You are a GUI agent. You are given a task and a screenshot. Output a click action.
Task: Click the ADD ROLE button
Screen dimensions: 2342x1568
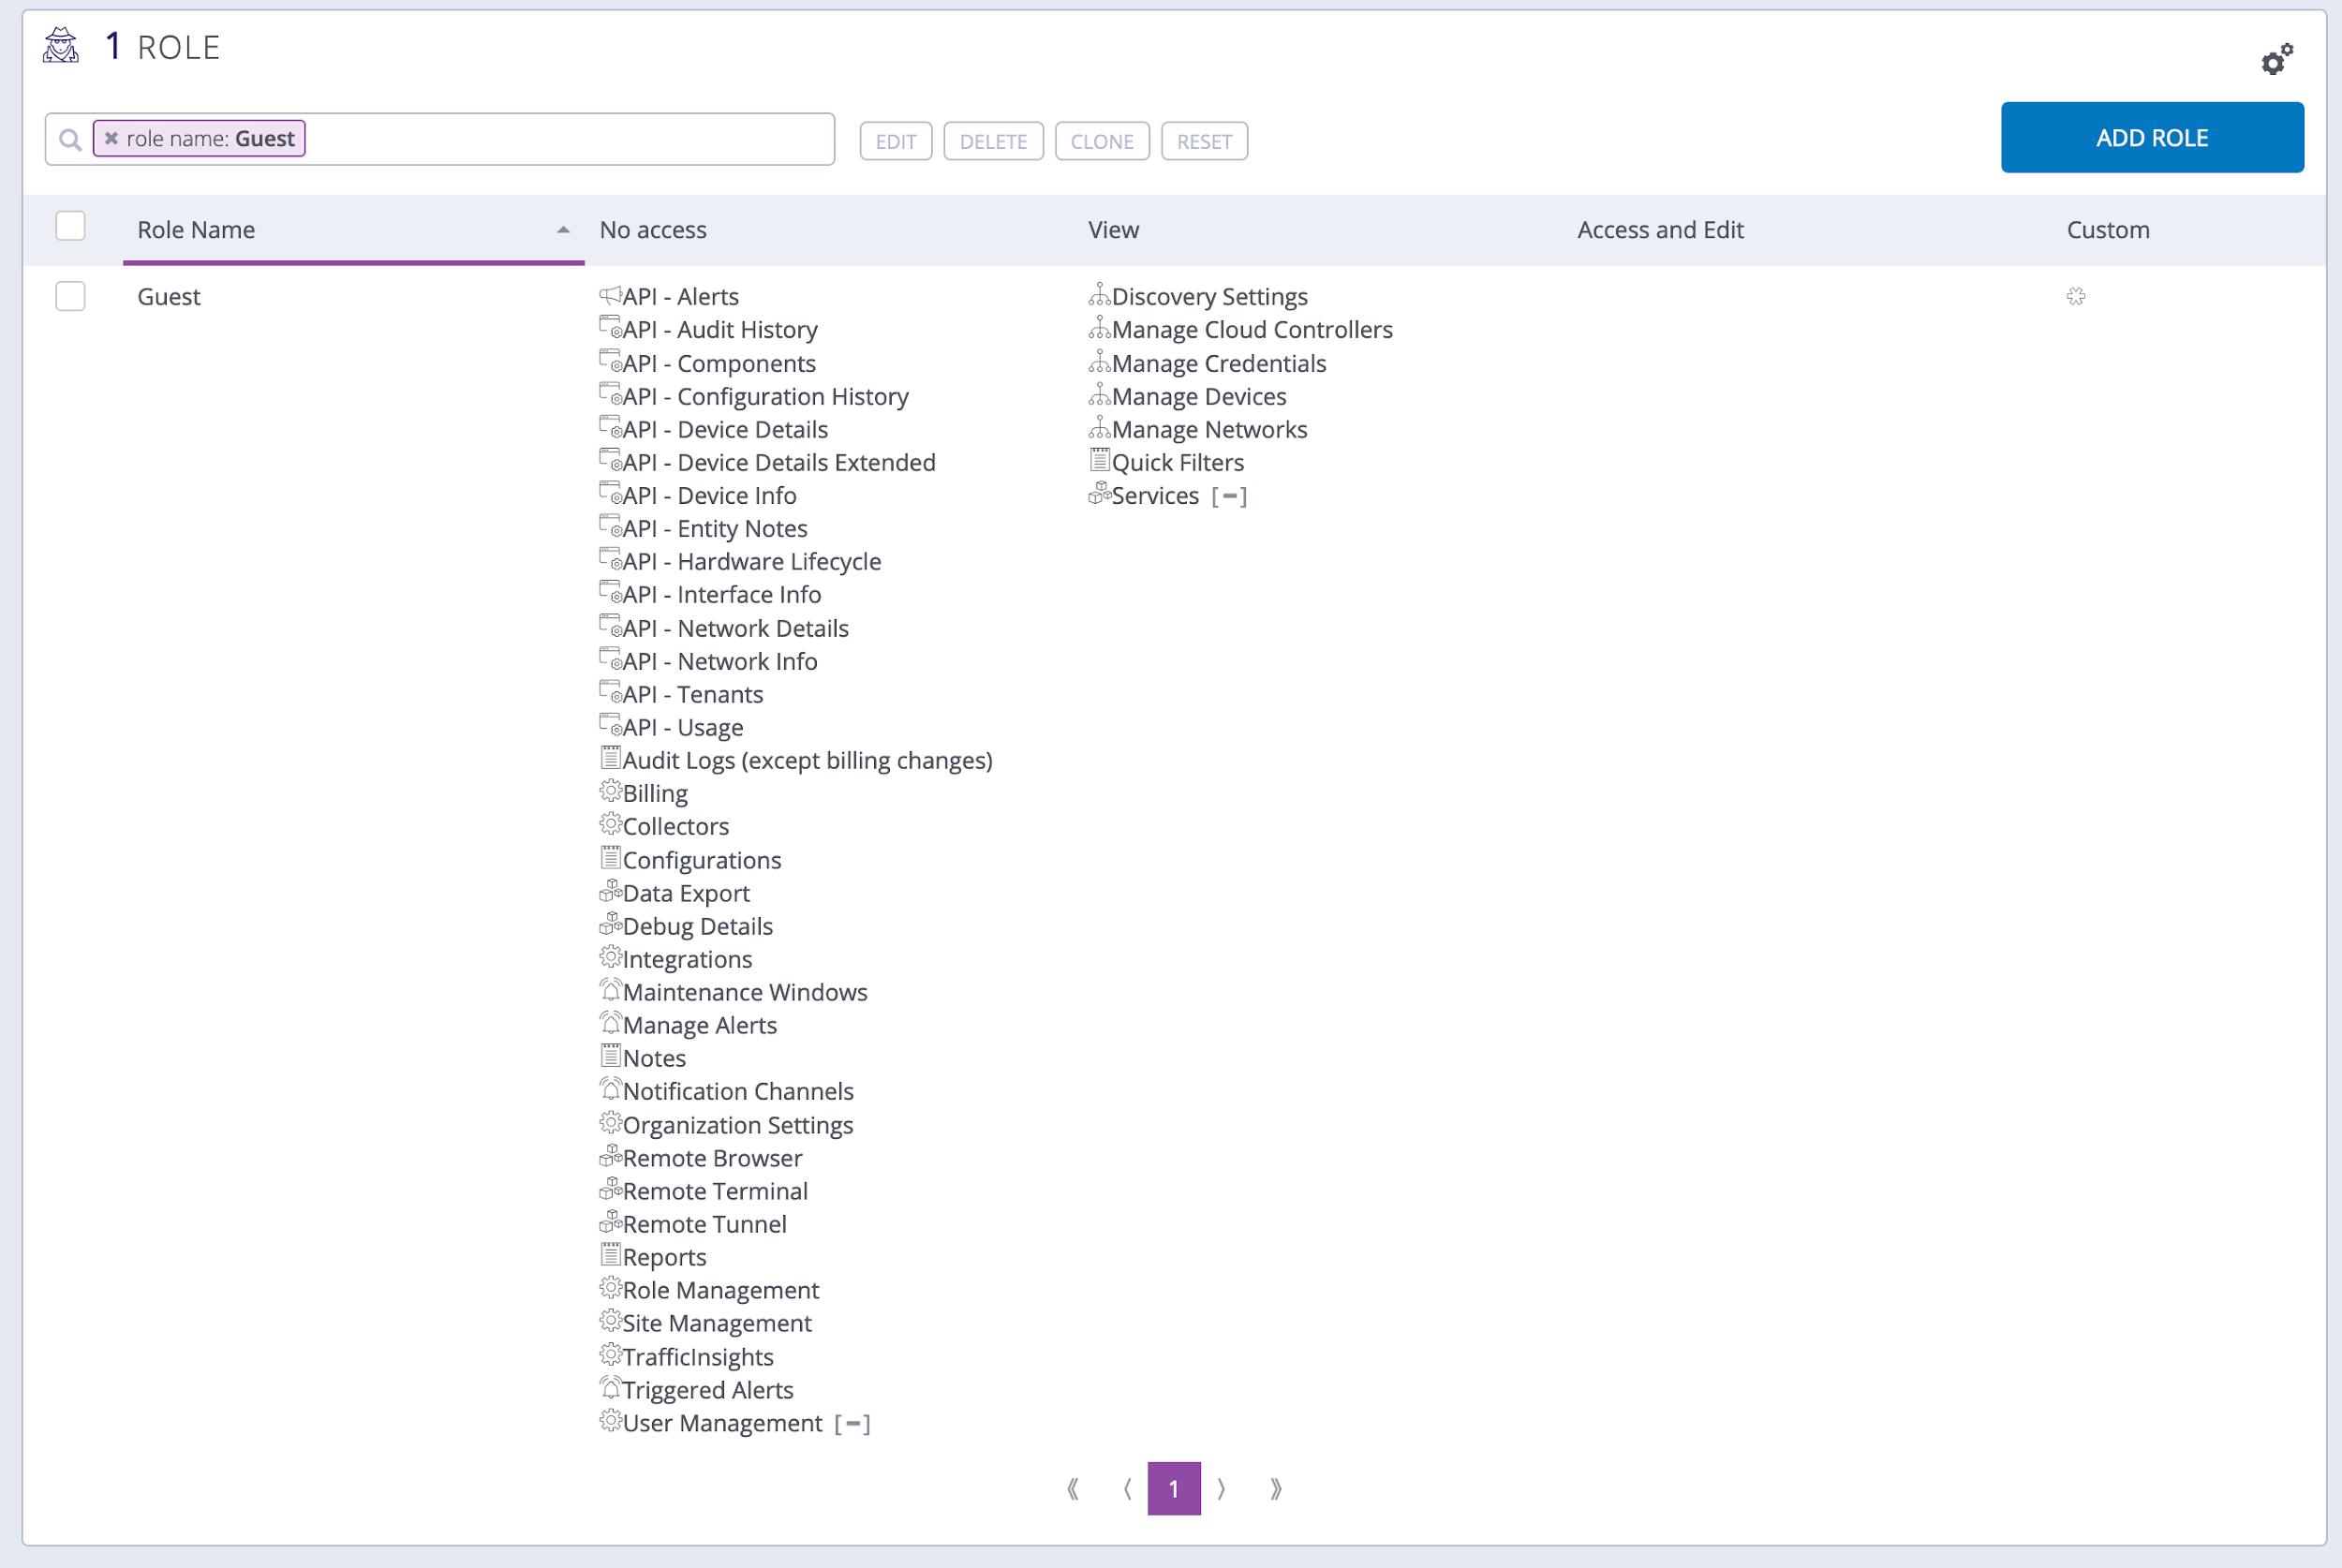click(x=2151, y=137)
